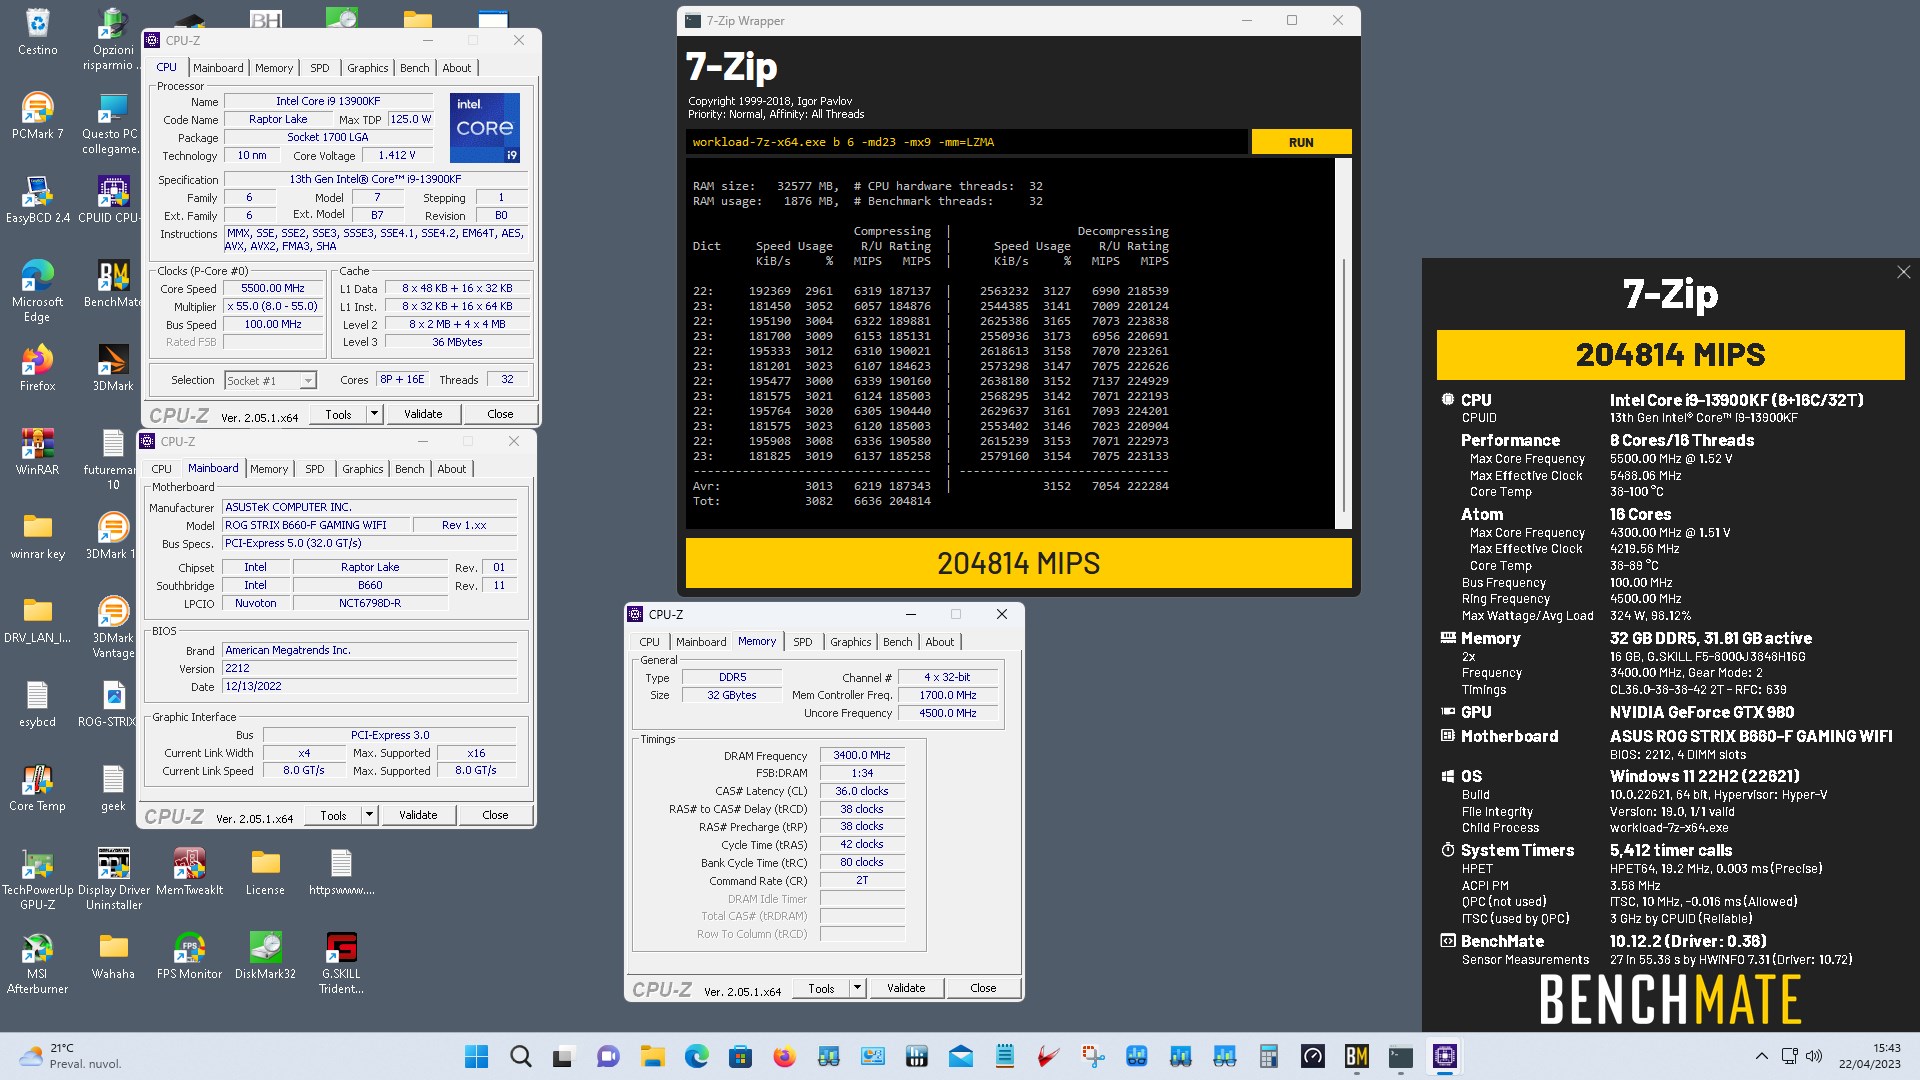Click Validate in top CPU-Z window
The width and height of the screenshot is (1920, 1080).
423,414
